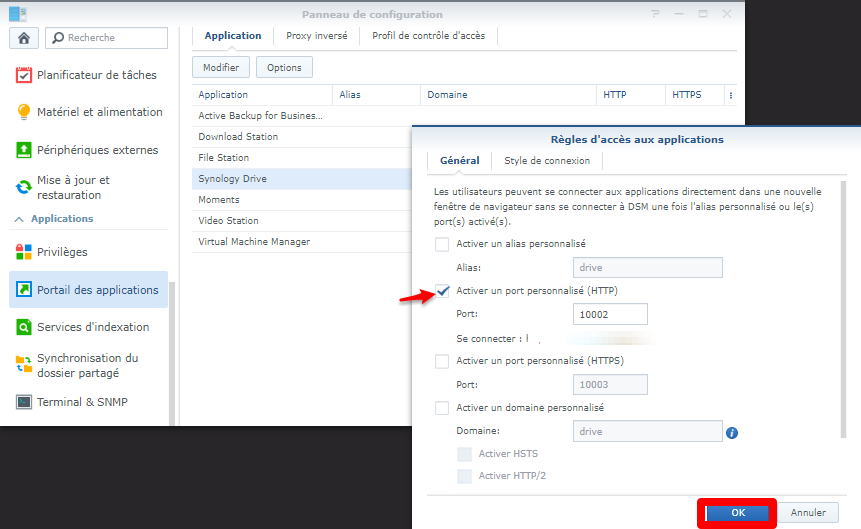Click the dialog vertical scrollbar

click(843, 309)
